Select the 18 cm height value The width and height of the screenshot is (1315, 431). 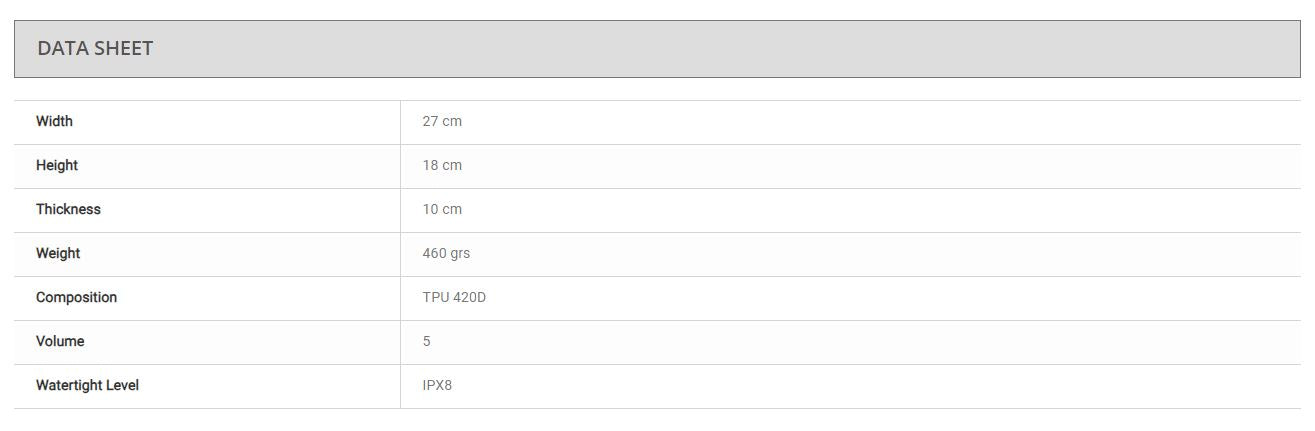pos(442,165)
